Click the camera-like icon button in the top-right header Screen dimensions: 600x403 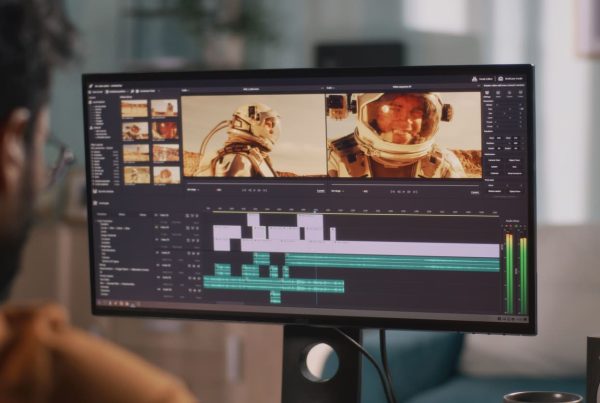point(501,79)
